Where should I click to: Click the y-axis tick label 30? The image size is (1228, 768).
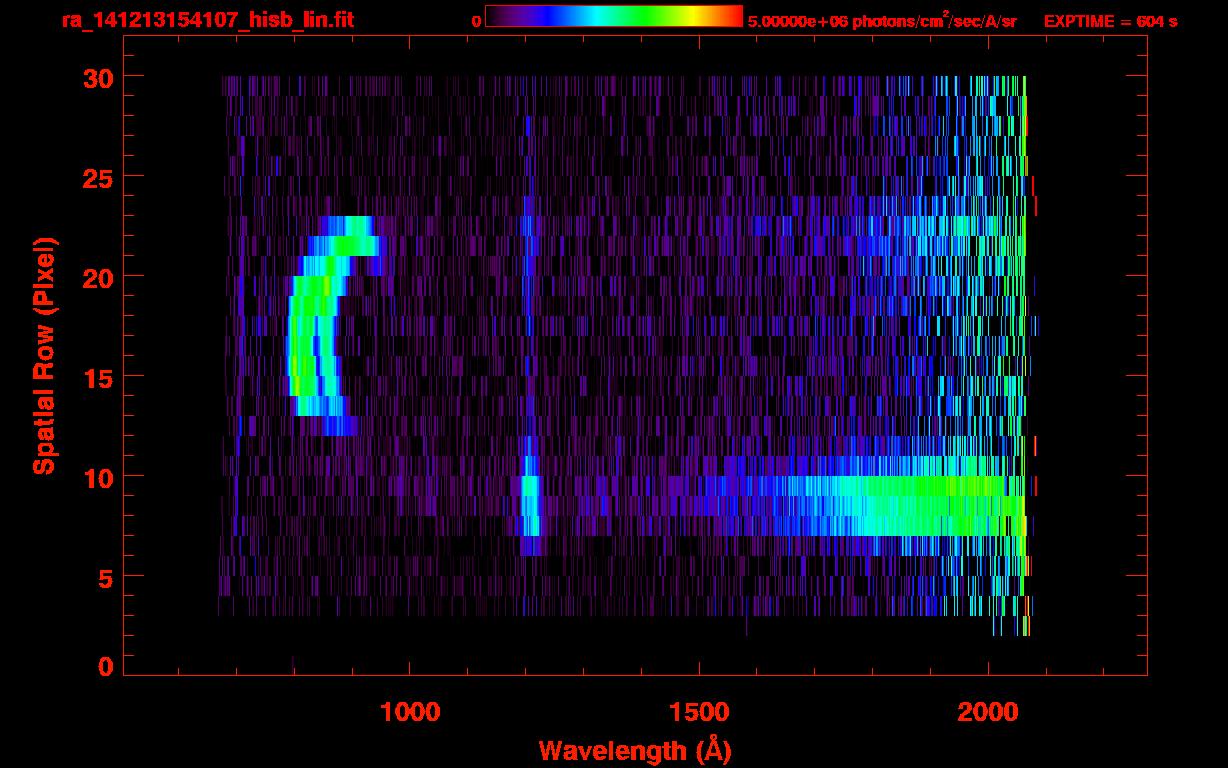click(x=96, y=77)
